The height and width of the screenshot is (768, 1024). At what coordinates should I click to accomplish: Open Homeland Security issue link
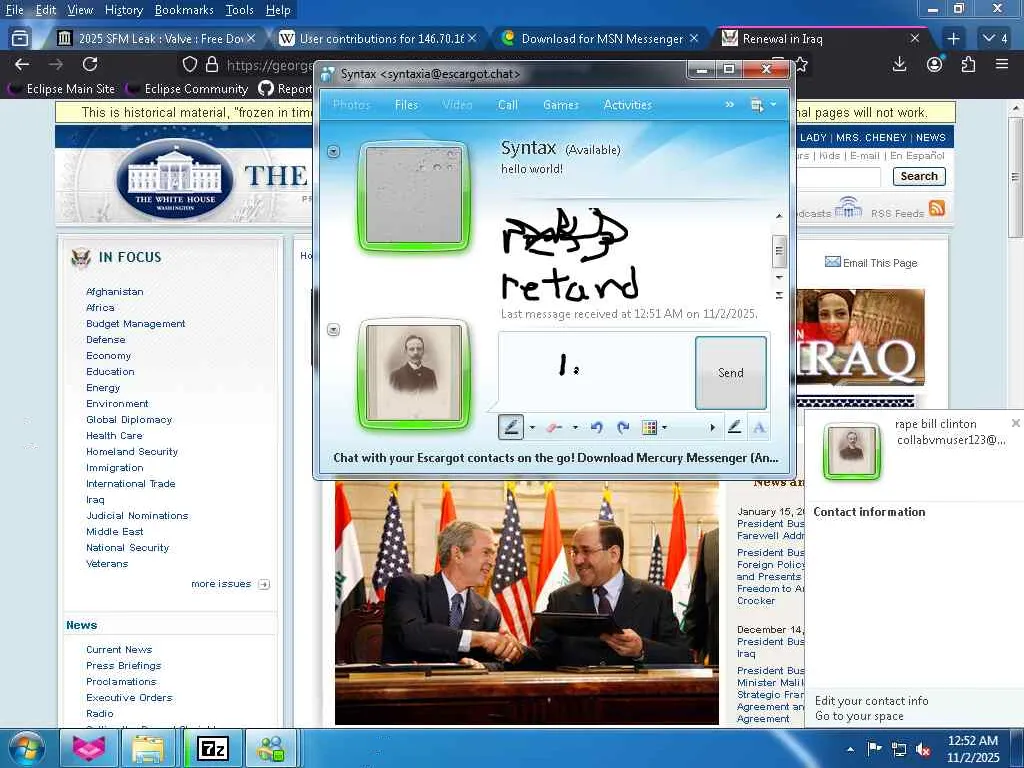click(132, 451)
